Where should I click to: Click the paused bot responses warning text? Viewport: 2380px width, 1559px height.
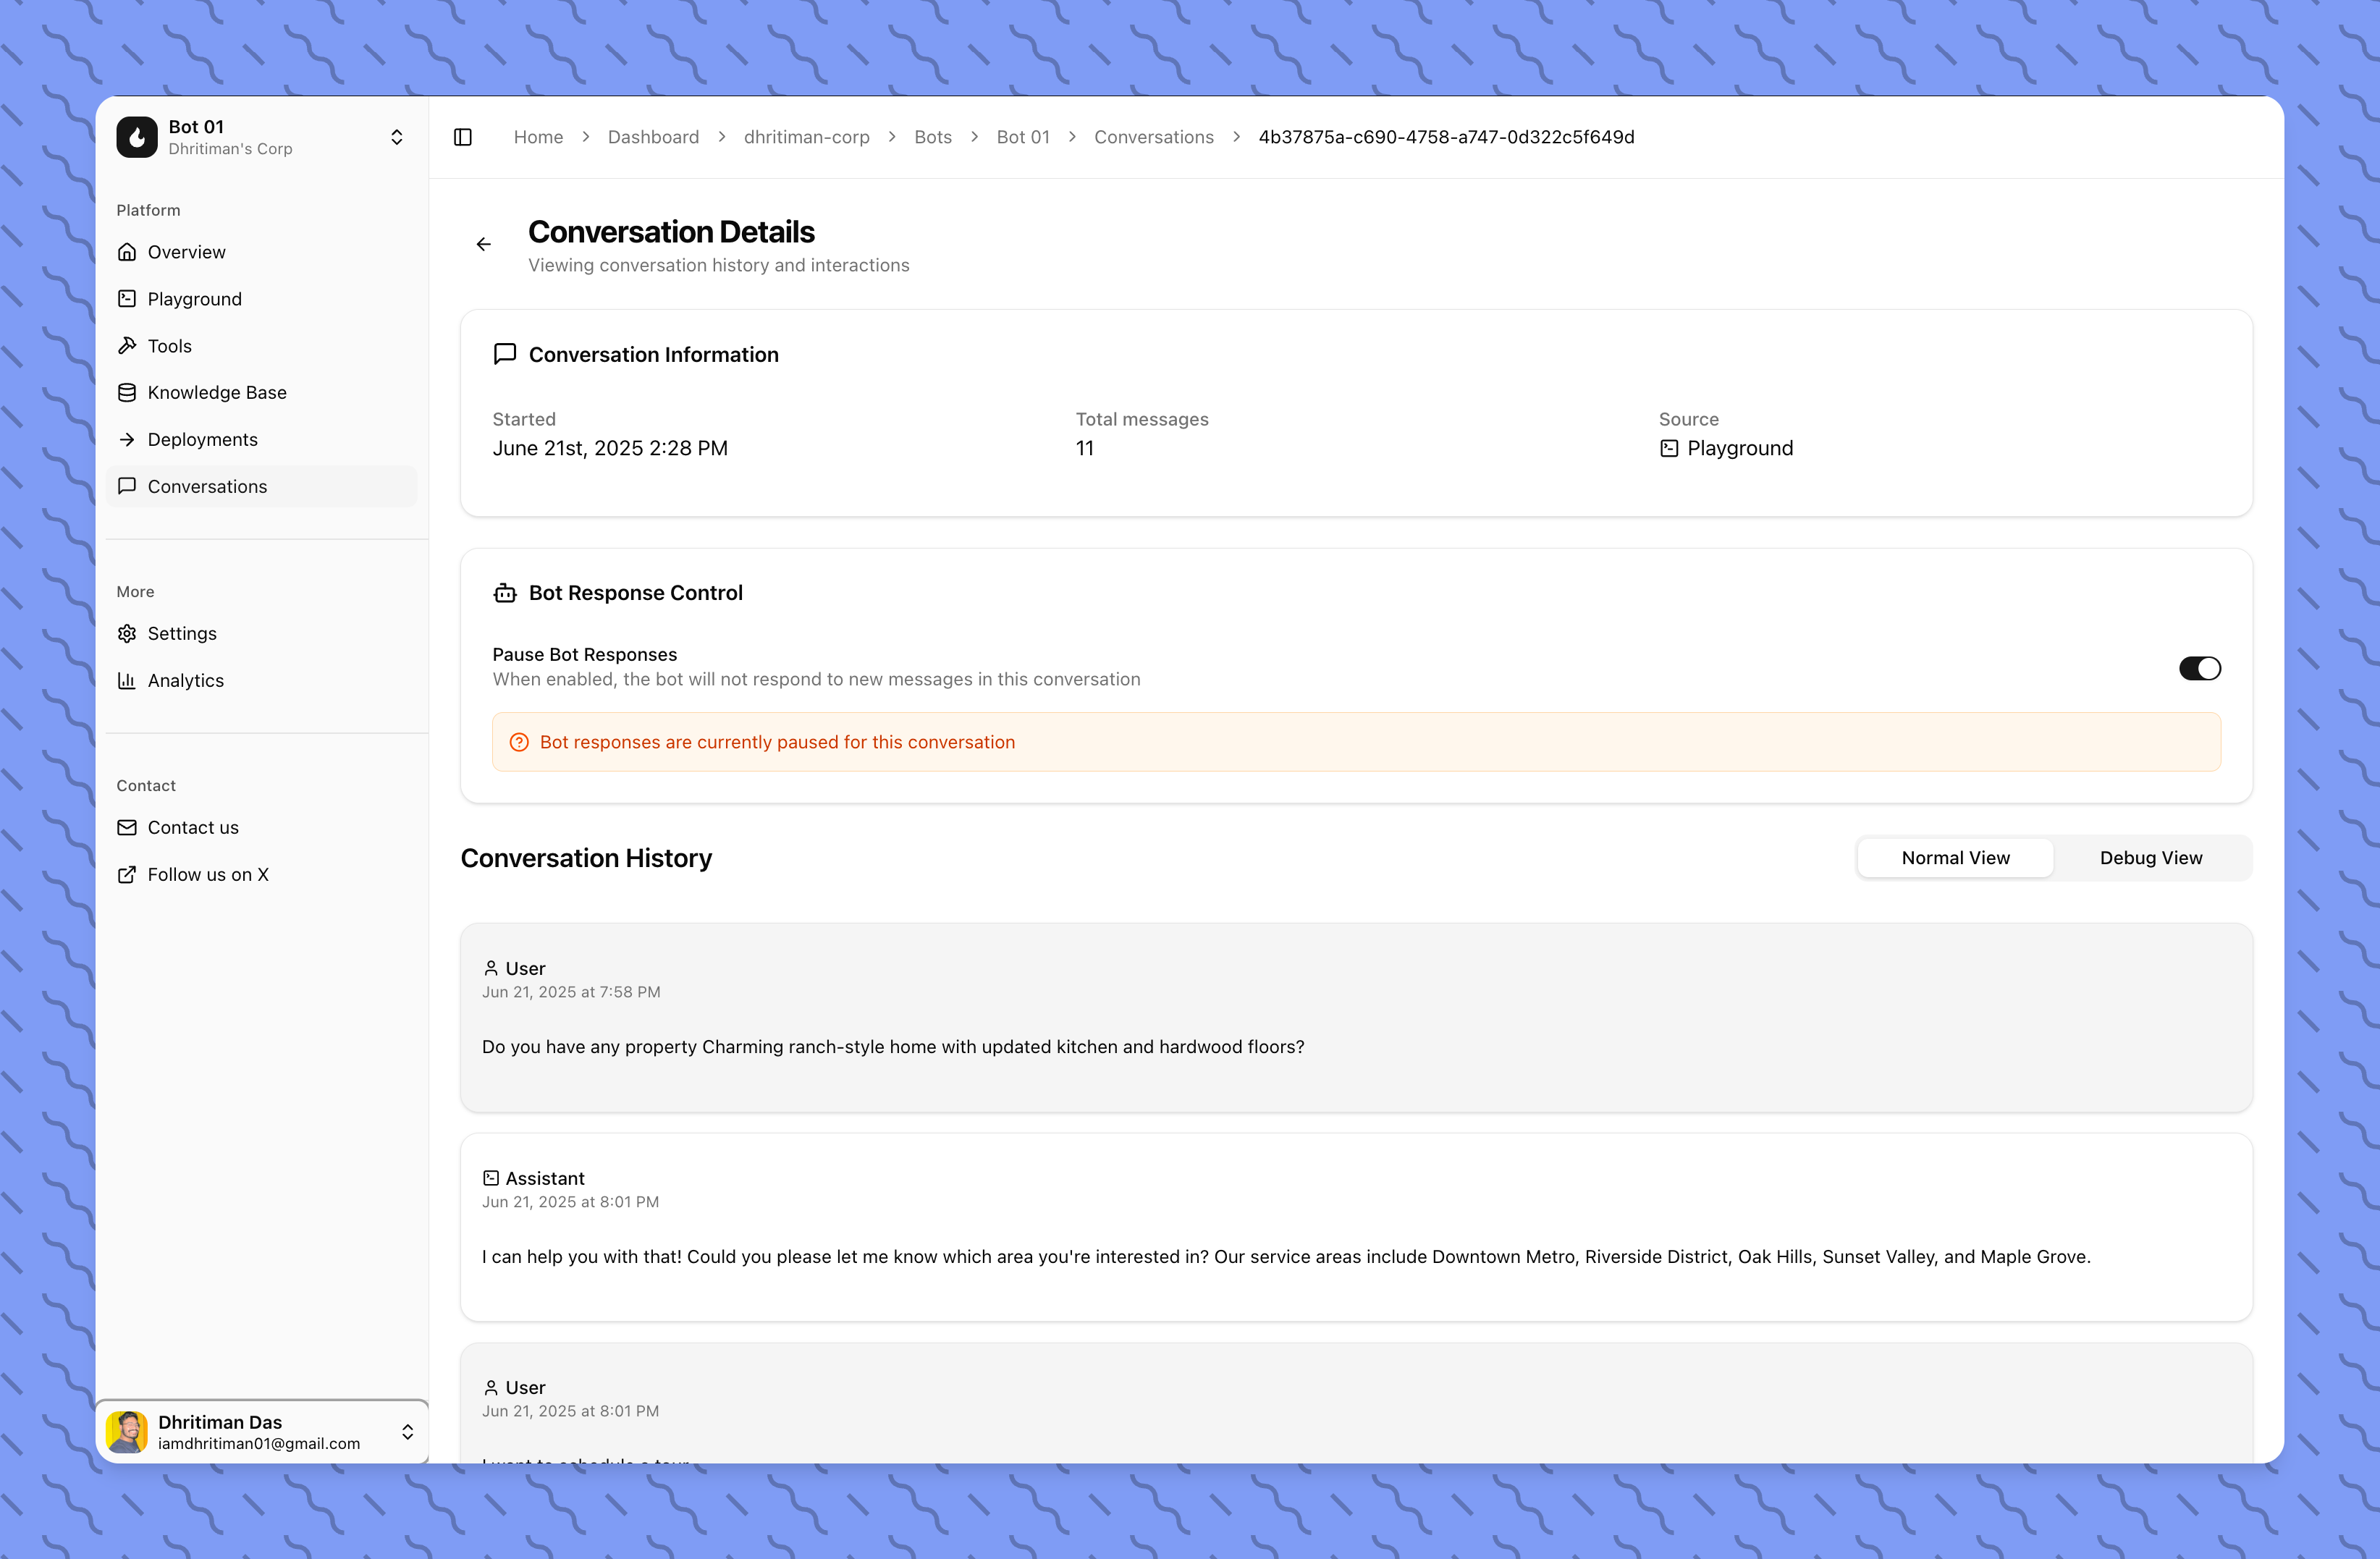(x=777, y=742)
